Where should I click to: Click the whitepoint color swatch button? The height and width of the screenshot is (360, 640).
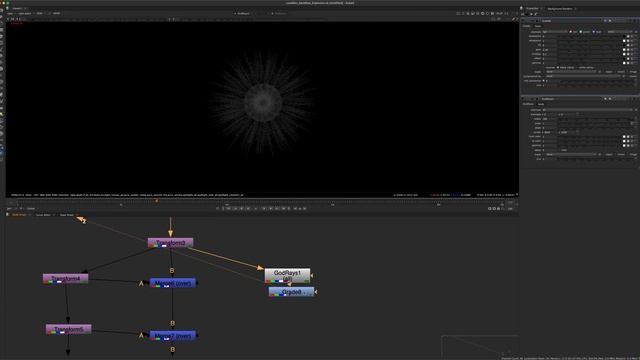click(x=624, y=41)
